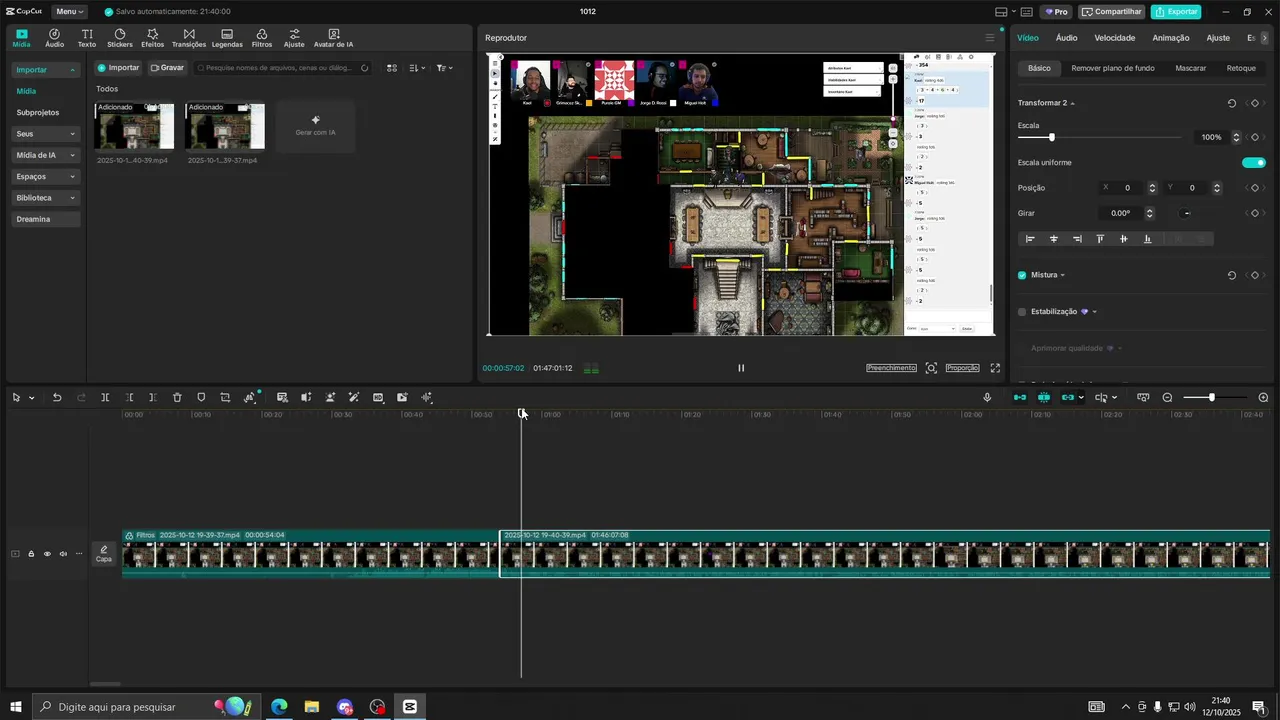Open the media sort dropdown

(418, 68)
